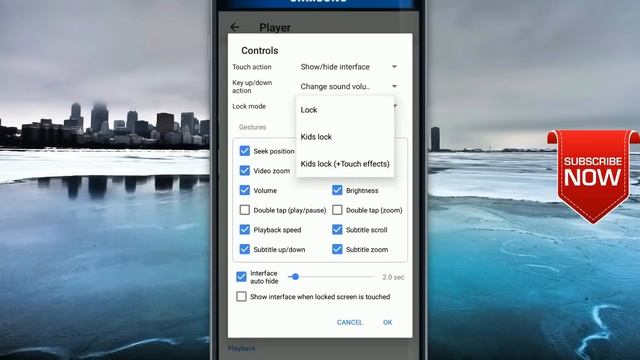Image resolution: width=640 pixels, height=360 pixels.
Task: Tap the CANCEL button
Action: (349, 322)
